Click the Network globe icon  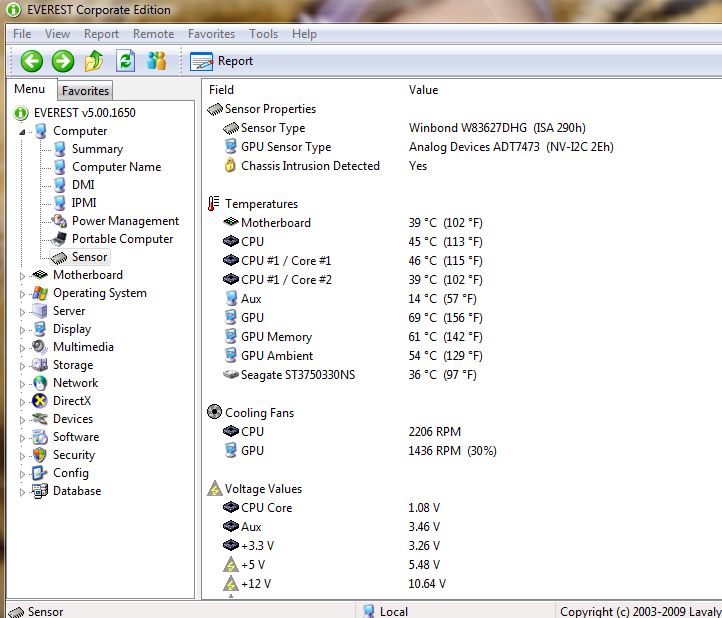[x=40, y=383]
